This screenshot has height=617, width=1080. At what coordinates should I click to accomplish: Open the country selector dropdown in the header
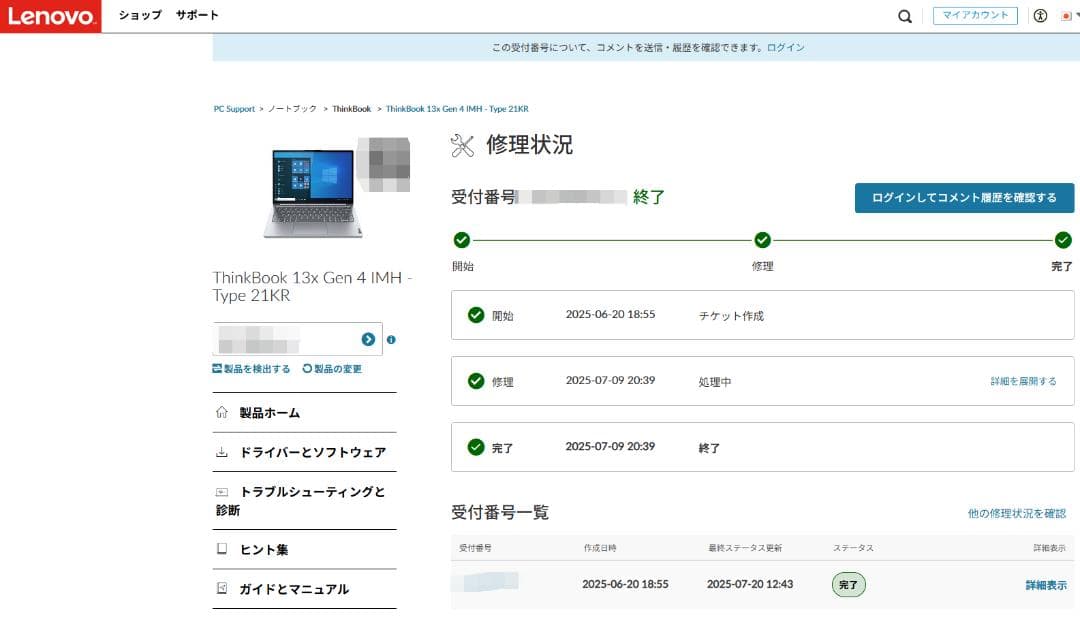pos(1068,16)
